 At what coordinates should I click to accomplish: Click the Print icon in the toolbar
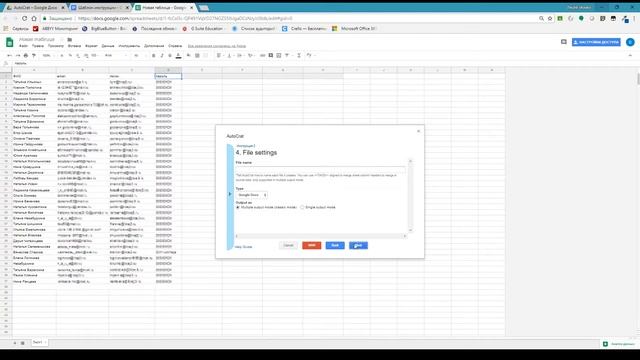pos(26,56)
